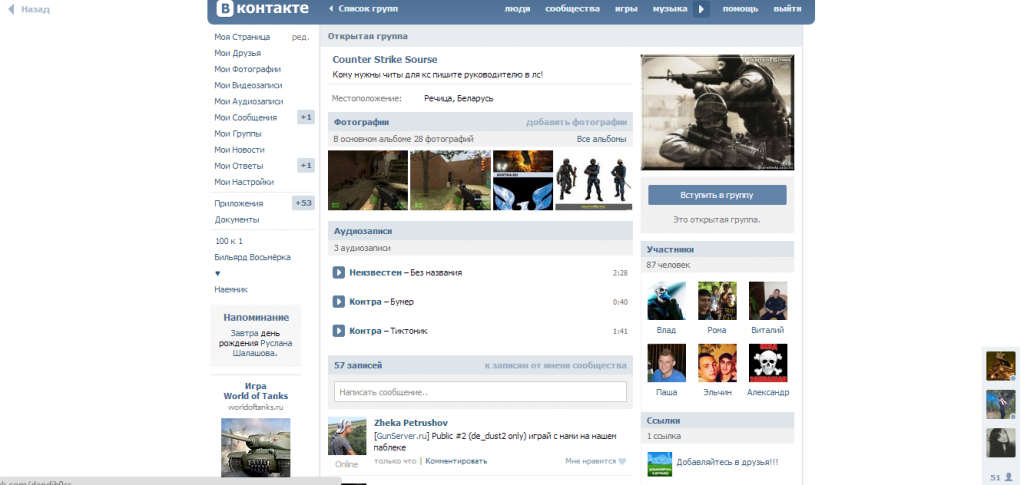
Task: Click the Приложения +53 counter badge
Action: pyautogui.click(x=303, y=203)
